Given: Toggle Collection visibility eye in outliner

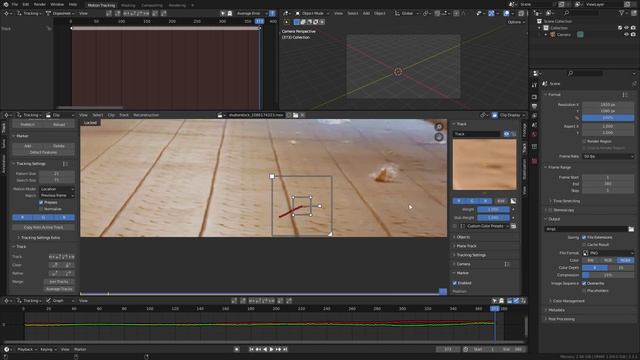Looking at the screenshot, I should pos(626,28).
